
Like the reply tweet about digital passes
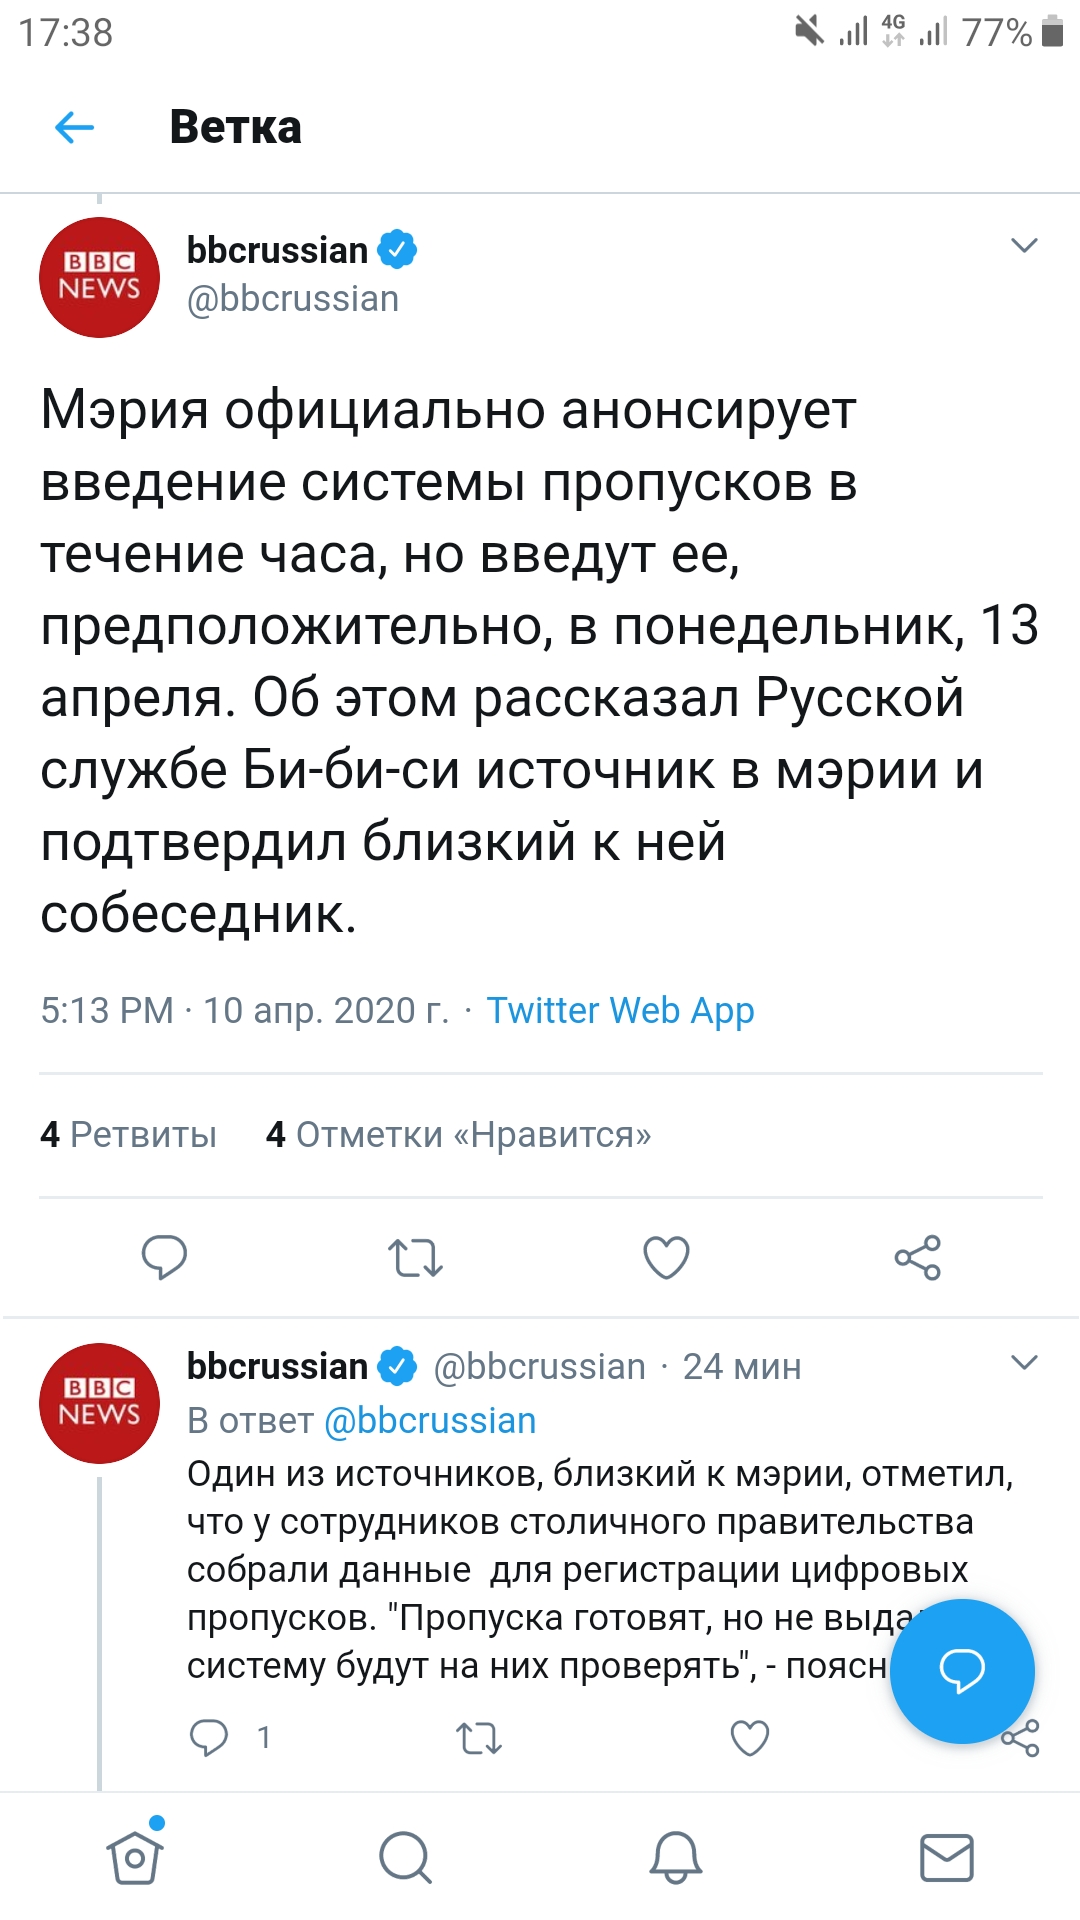tap(750, 1738)
